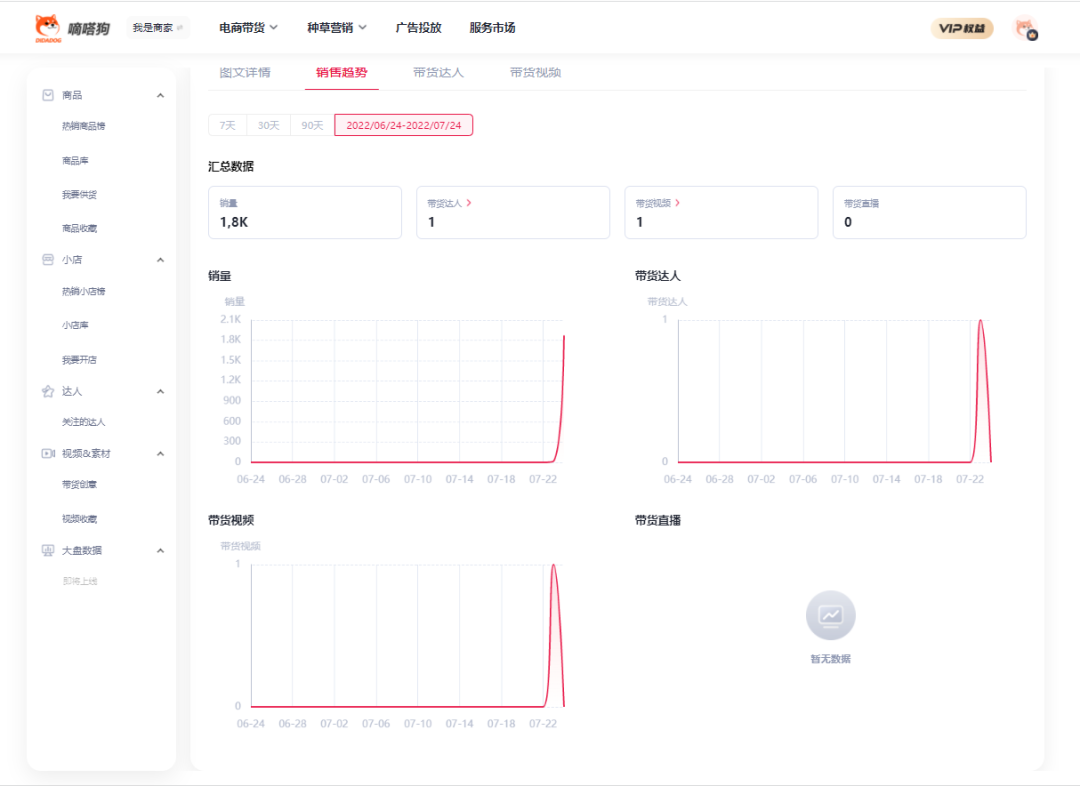Open 热销商品榜 in the sidebar

[83, 126]
